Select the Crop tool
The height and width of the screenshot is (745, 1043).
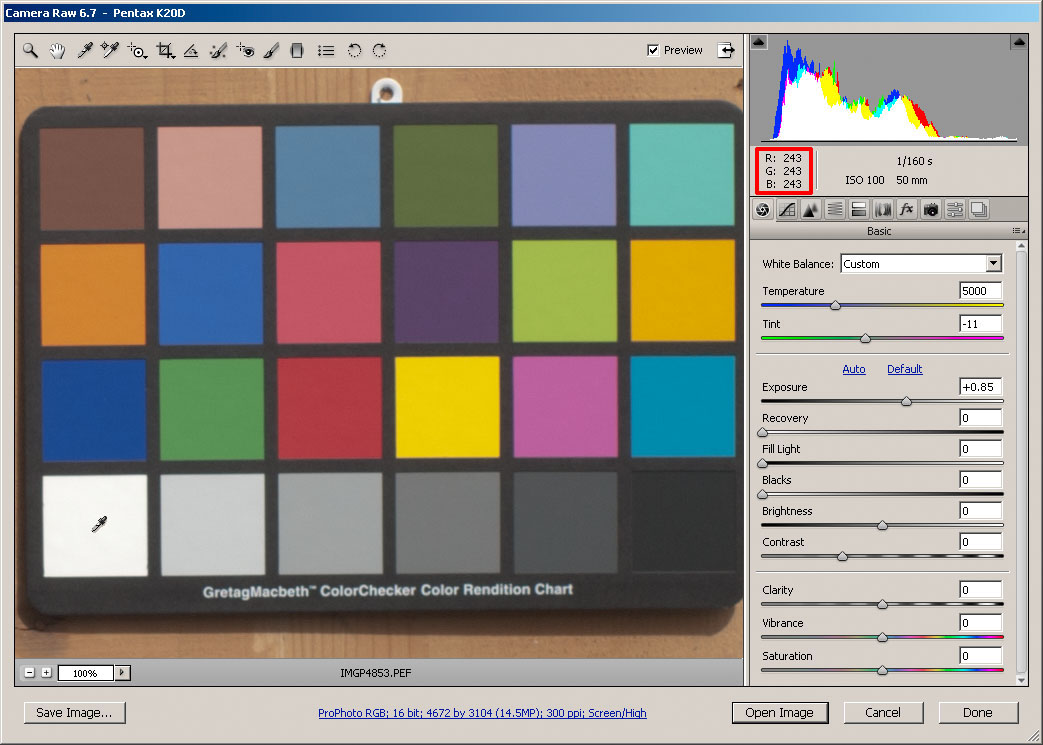[165, 51]
